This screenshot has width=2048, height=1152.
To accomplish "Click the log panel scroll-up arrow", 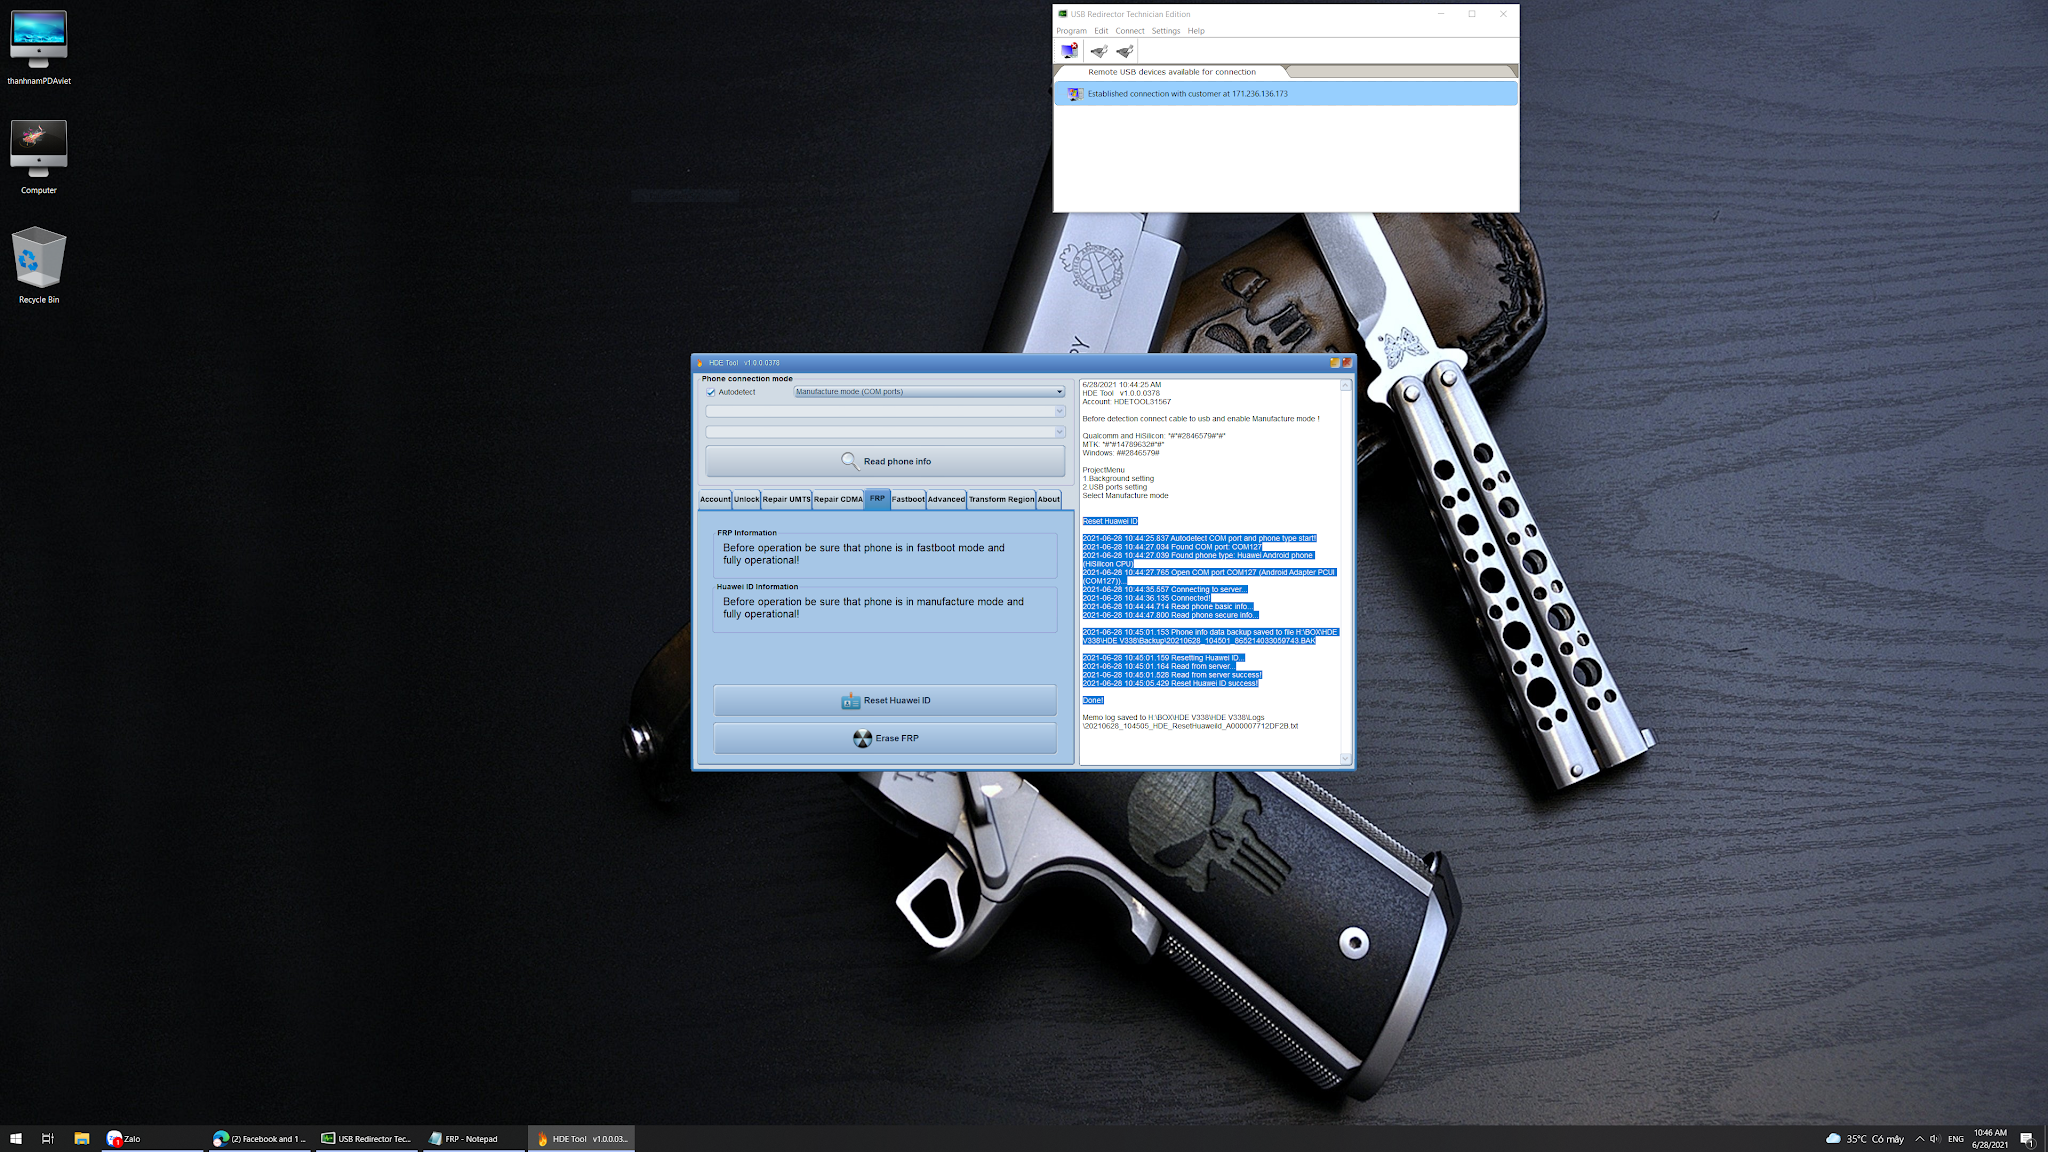I will click(x=1345, y=385).
